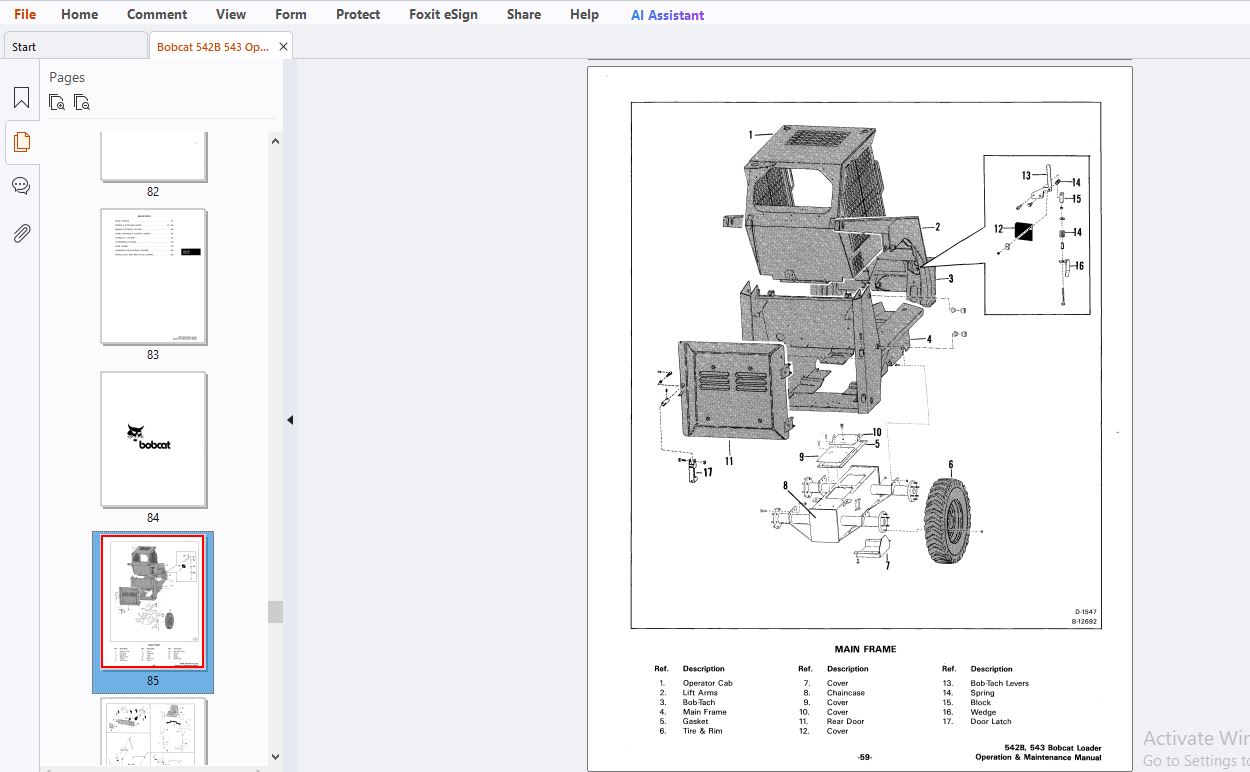Image resolution: width=1250 pixels, height=772 pixels.
Task: Click 'Chaincase' in the parts list
Action: click(x=845, y=693)
